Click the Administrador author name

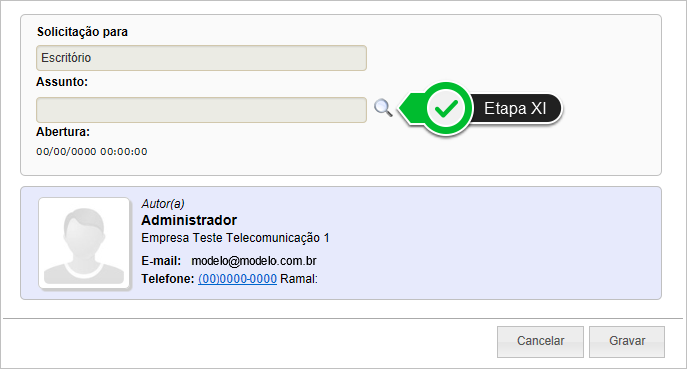click(x=189, y=220)
